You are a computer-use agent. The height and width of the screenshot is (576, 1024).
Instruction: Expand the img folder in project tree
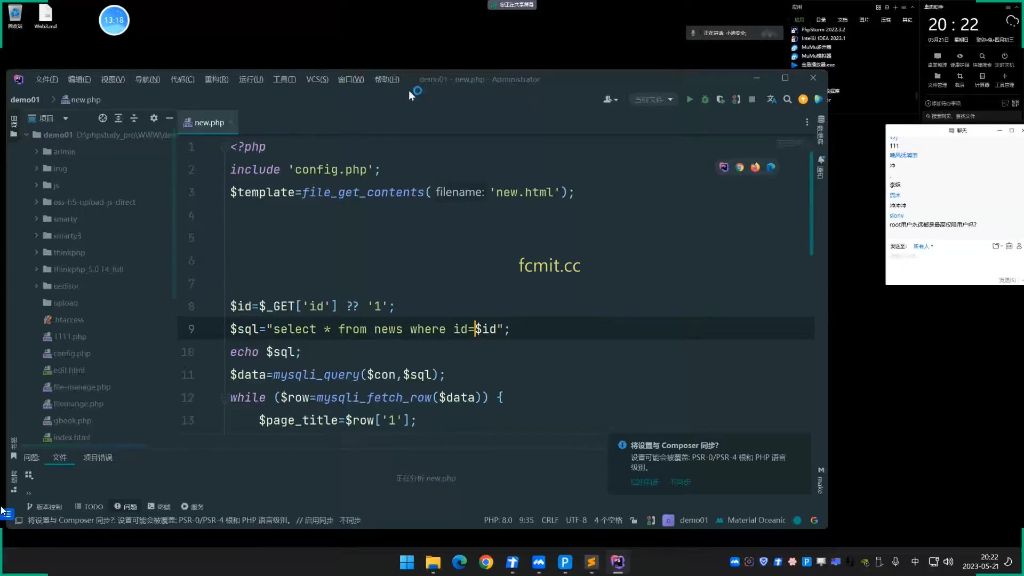coord(37,168)
